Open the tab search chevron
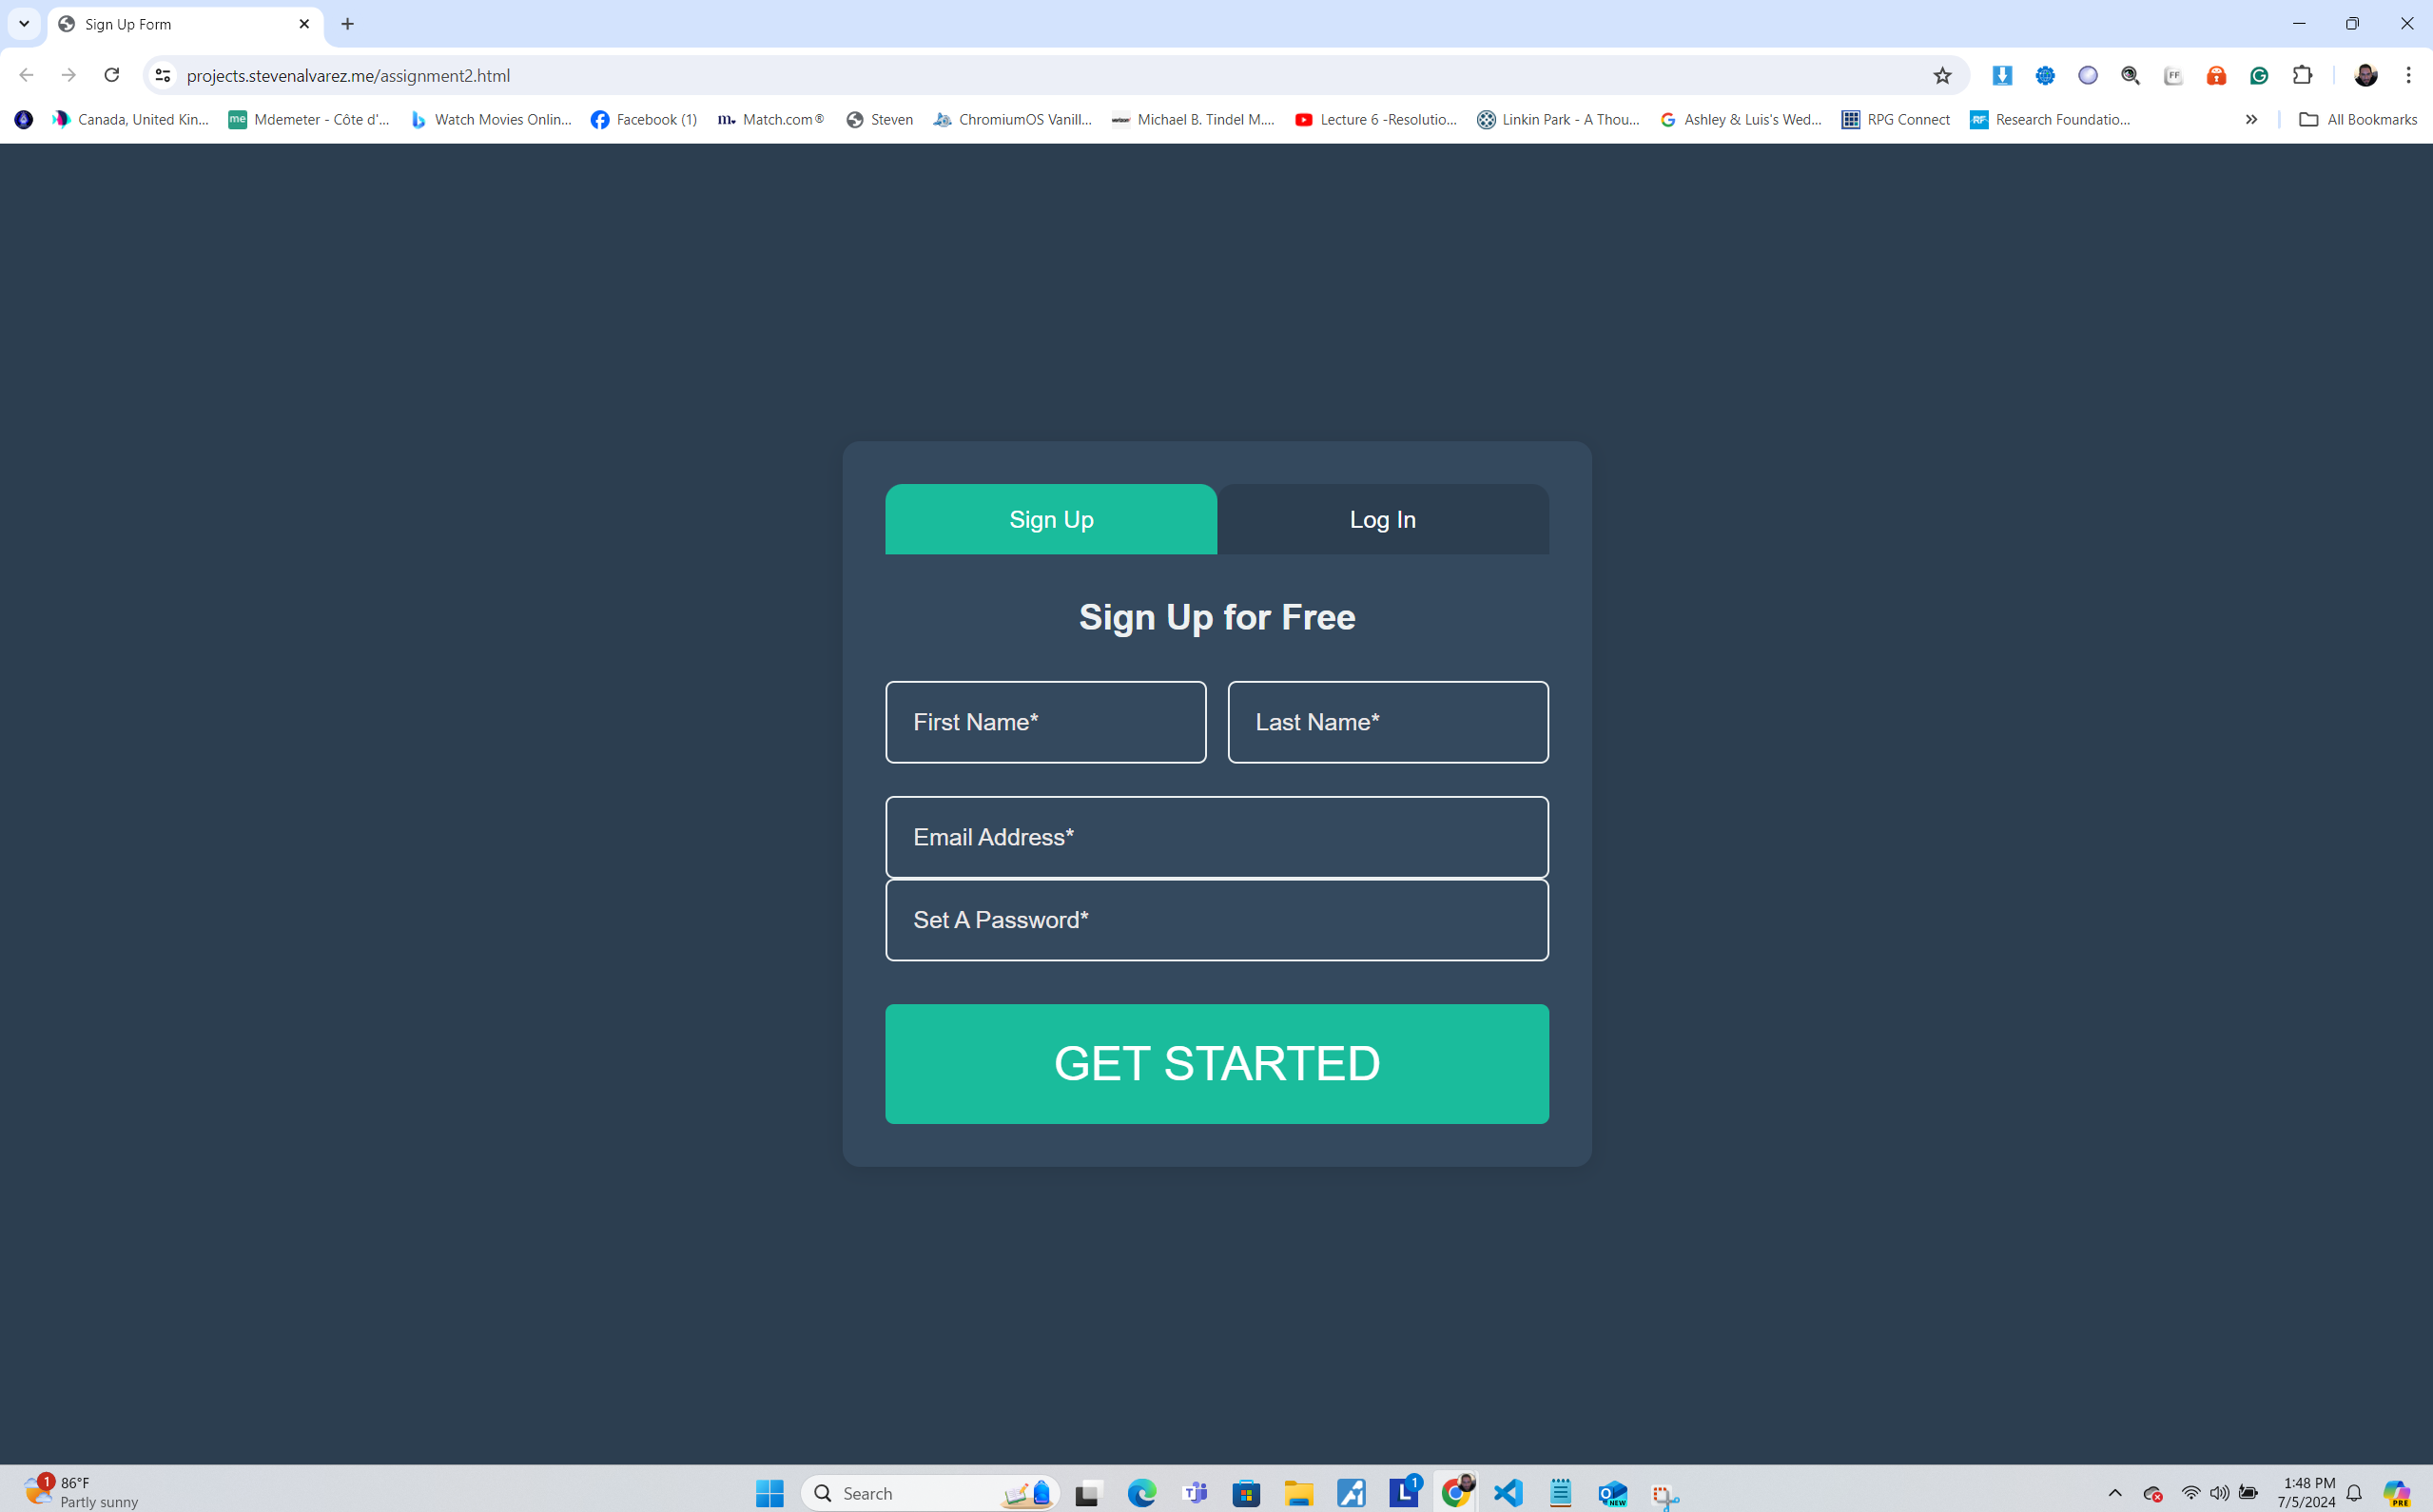2433x1512 pixels. click(24, 24)
